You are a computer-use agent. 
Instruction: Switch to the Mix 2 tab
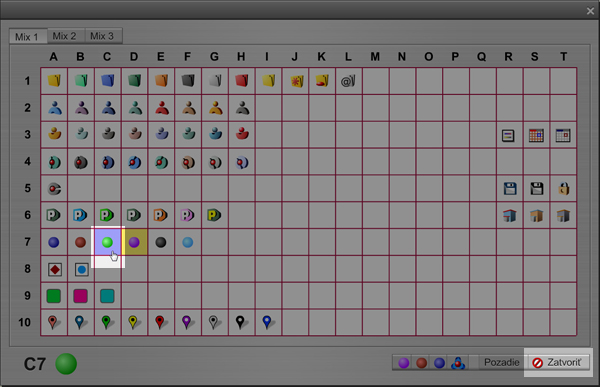pyautogui.click(x=64, y=36)
